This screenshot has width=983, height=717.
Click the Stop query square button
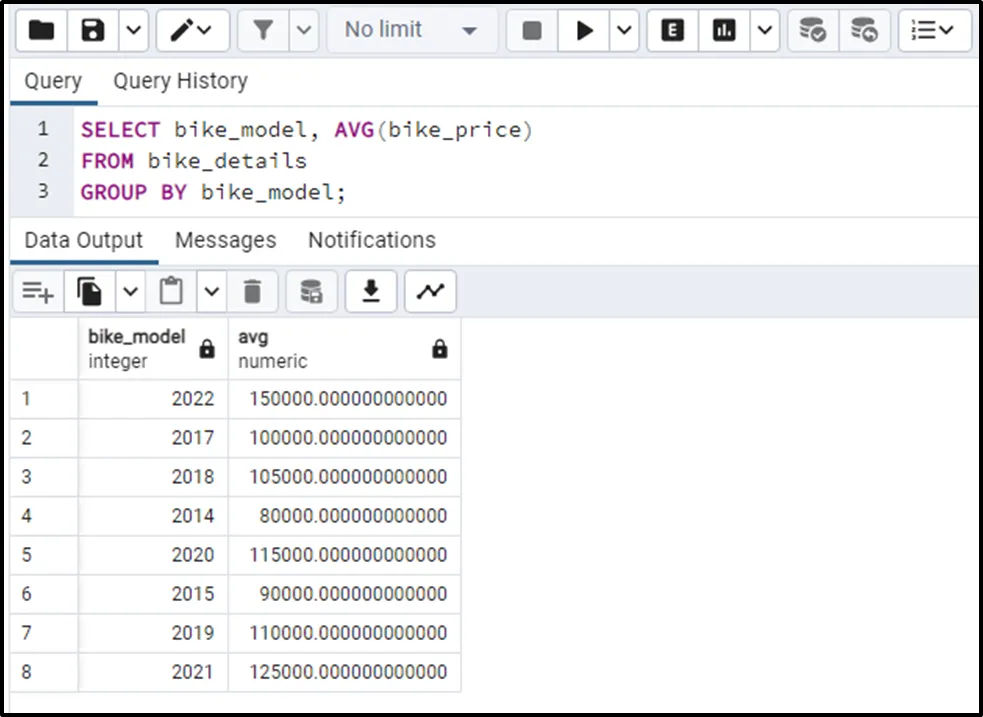pyautogui.click(x=532, y=31)
